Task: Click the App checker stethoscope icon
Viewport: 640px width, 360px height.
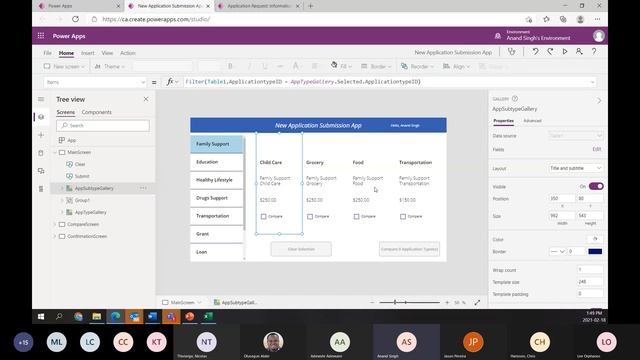Action: point(511,52)
